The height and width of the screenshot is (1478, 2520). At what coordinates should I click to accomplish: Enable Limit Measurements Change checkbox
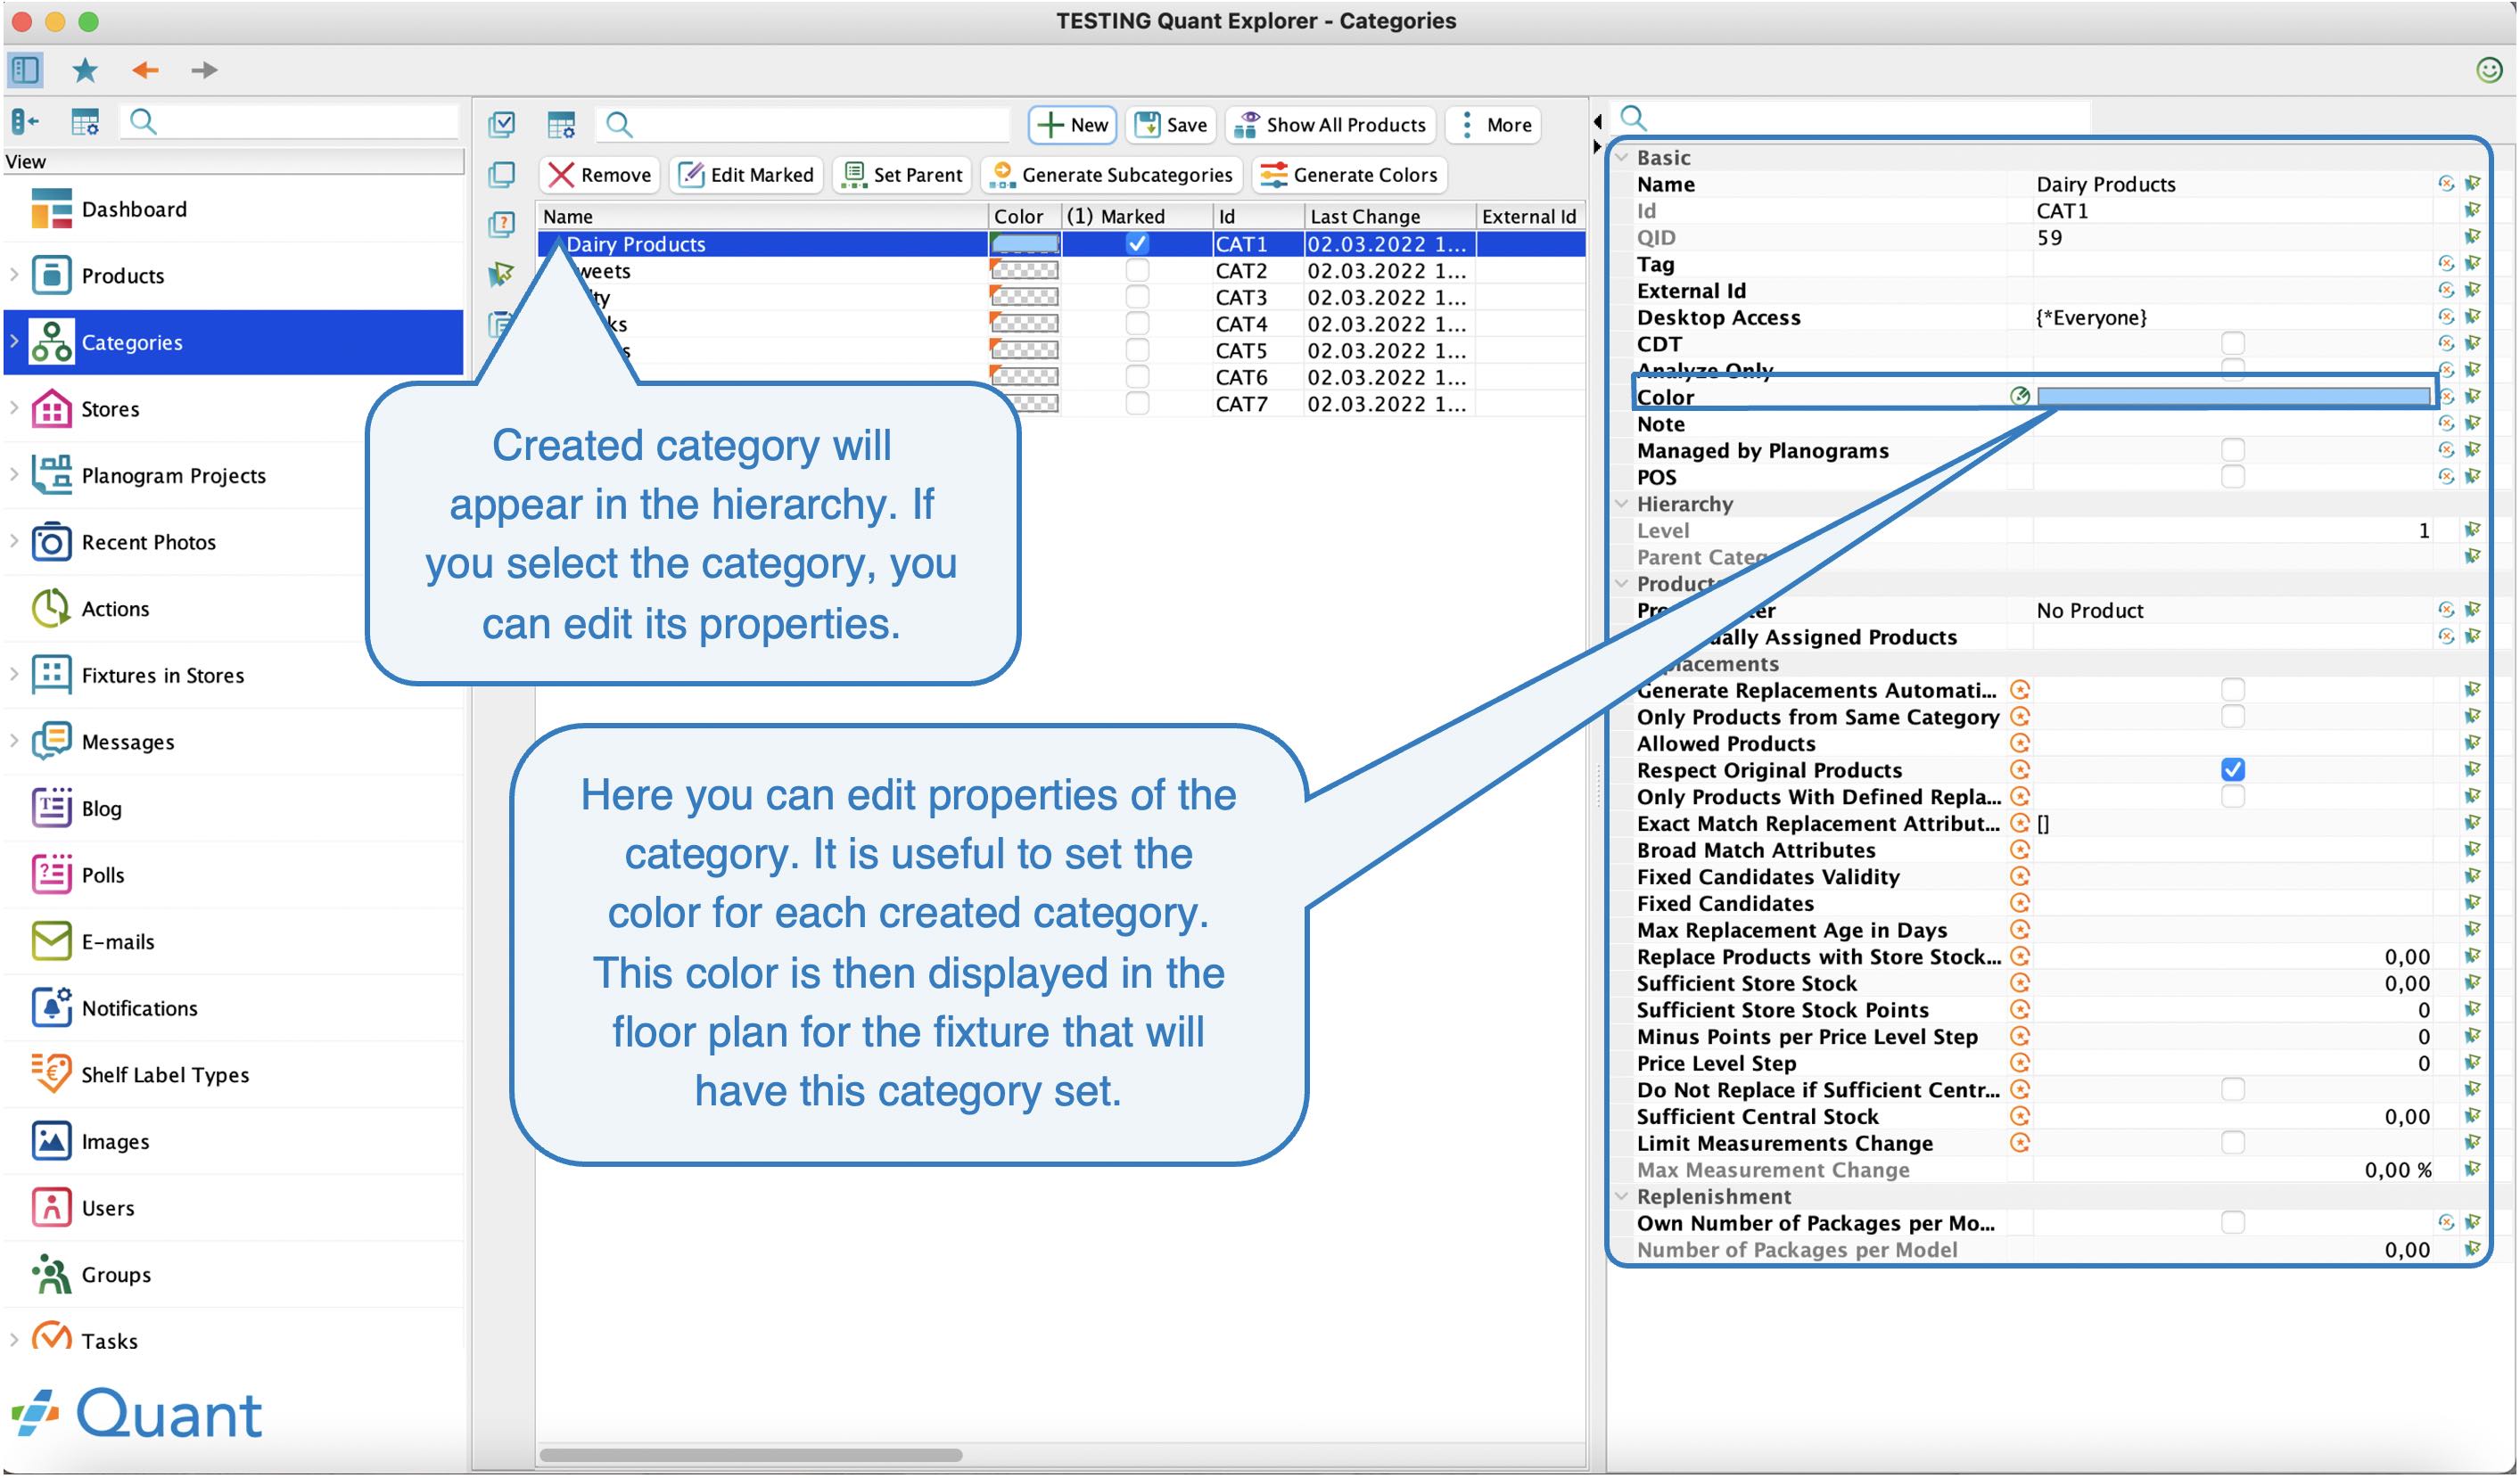pyautogui.click(x=2232, y=1142)
